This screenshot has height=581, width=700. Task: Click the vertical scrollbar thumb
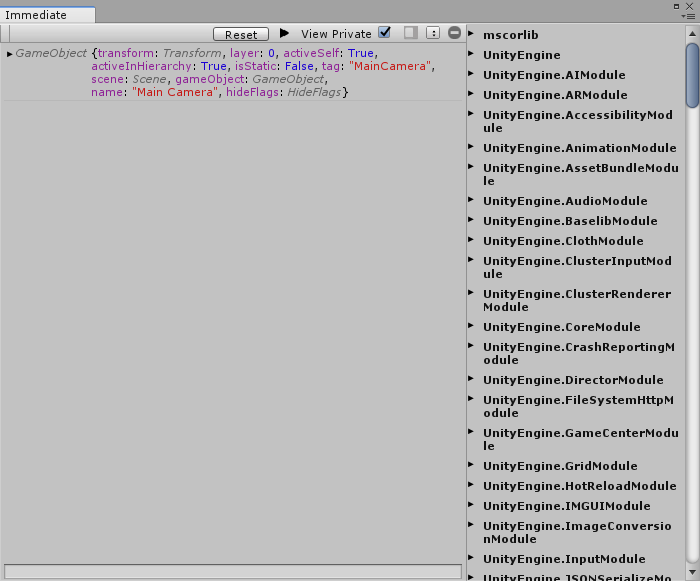coord(692,75)
